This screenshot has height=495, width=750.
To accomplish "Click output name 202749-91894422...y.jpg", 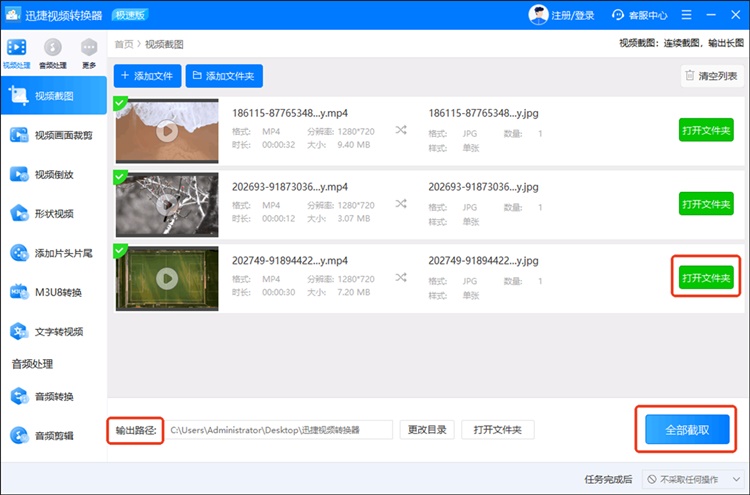I will (483, 261).
